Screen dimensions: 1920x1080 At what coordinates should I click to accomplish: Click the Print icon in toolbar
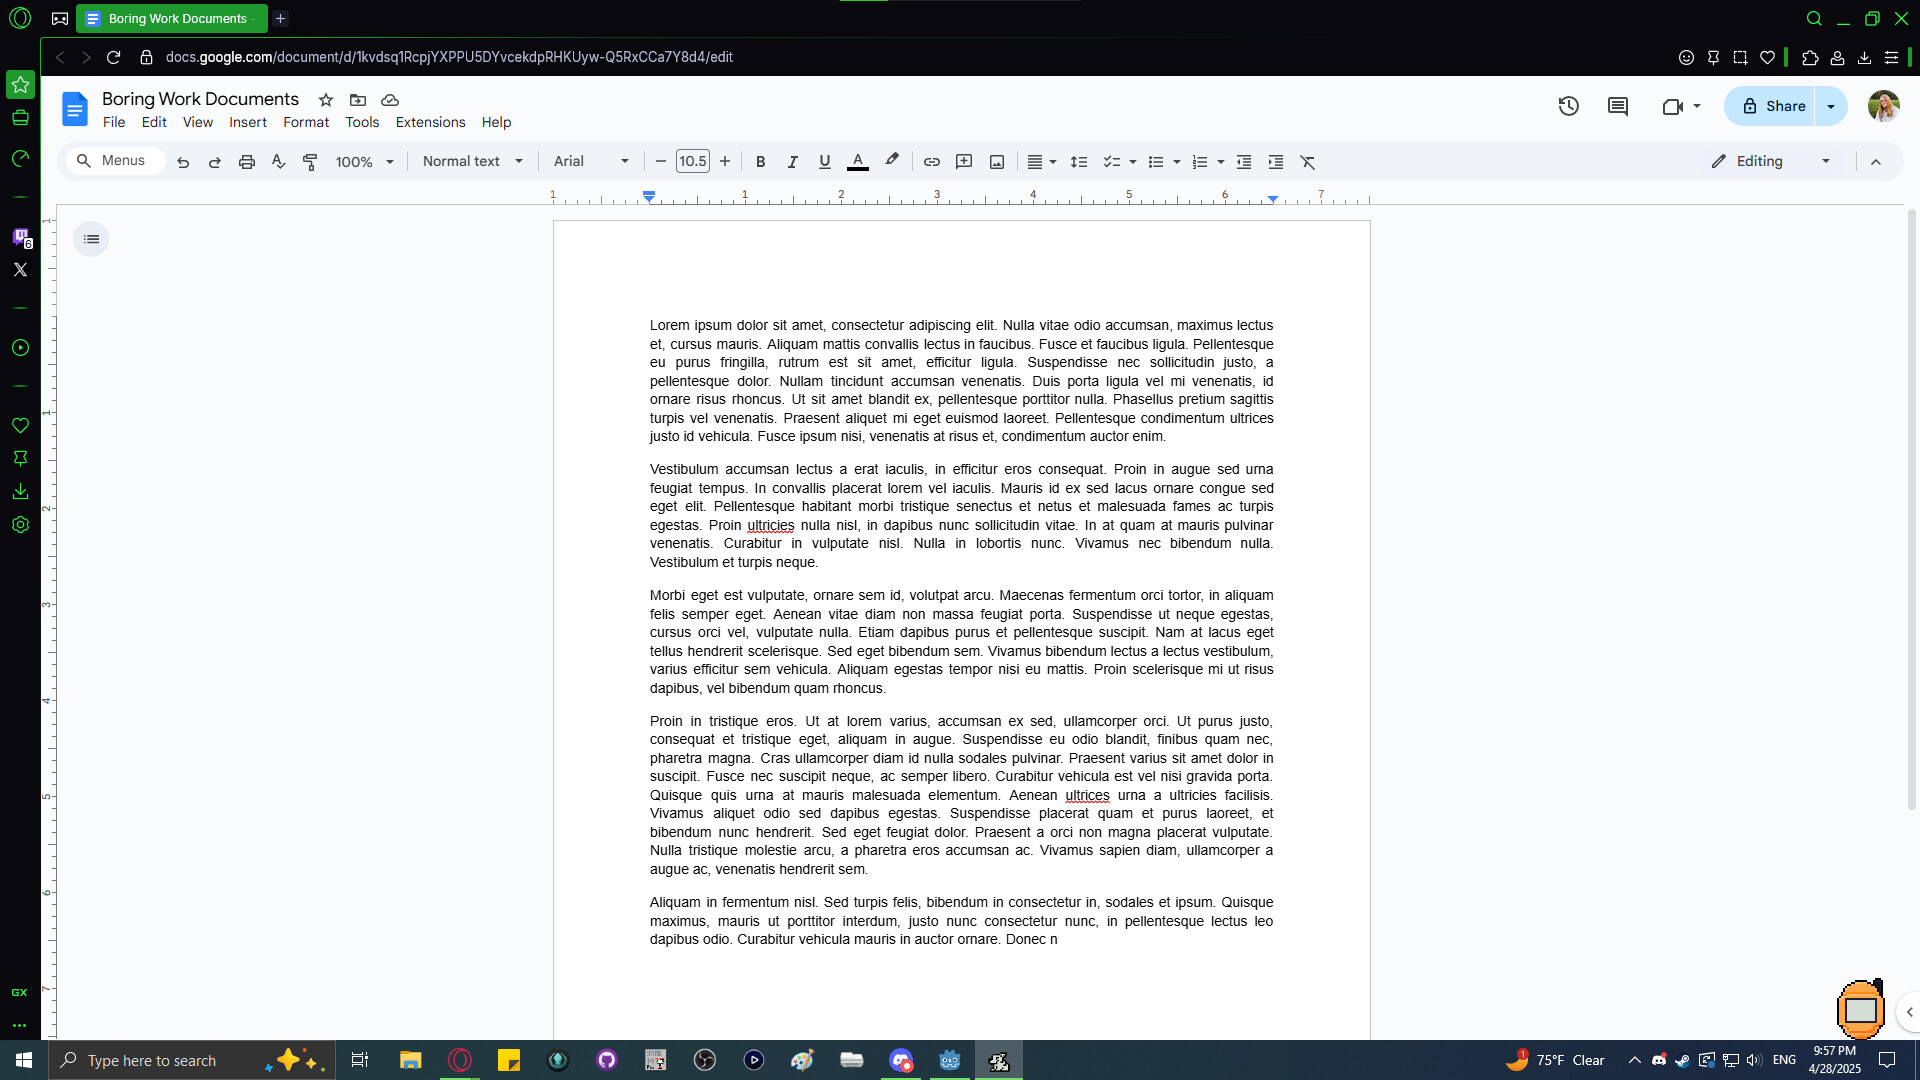click(246, 162)
